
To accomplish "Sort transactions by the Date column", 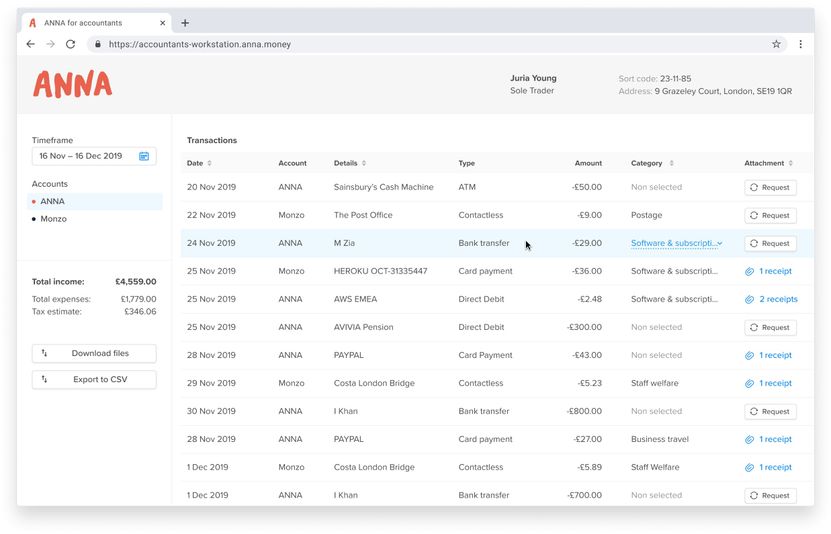I will (199, 163).
